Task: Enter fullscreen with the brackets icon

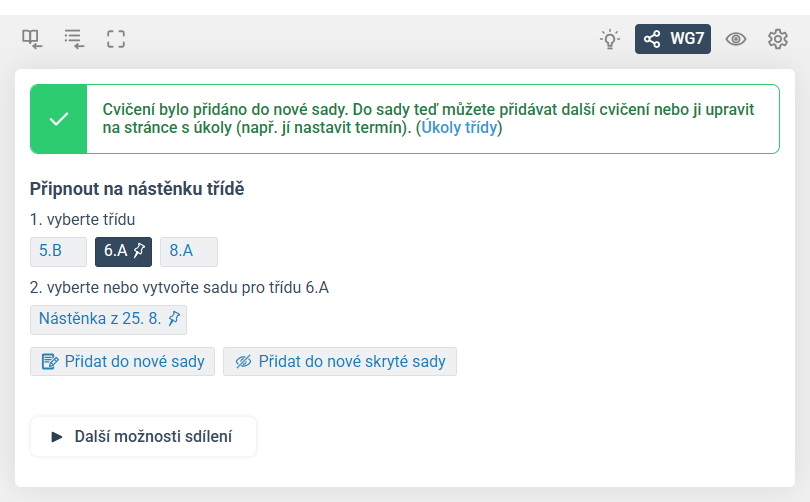Action: [116, 39]
